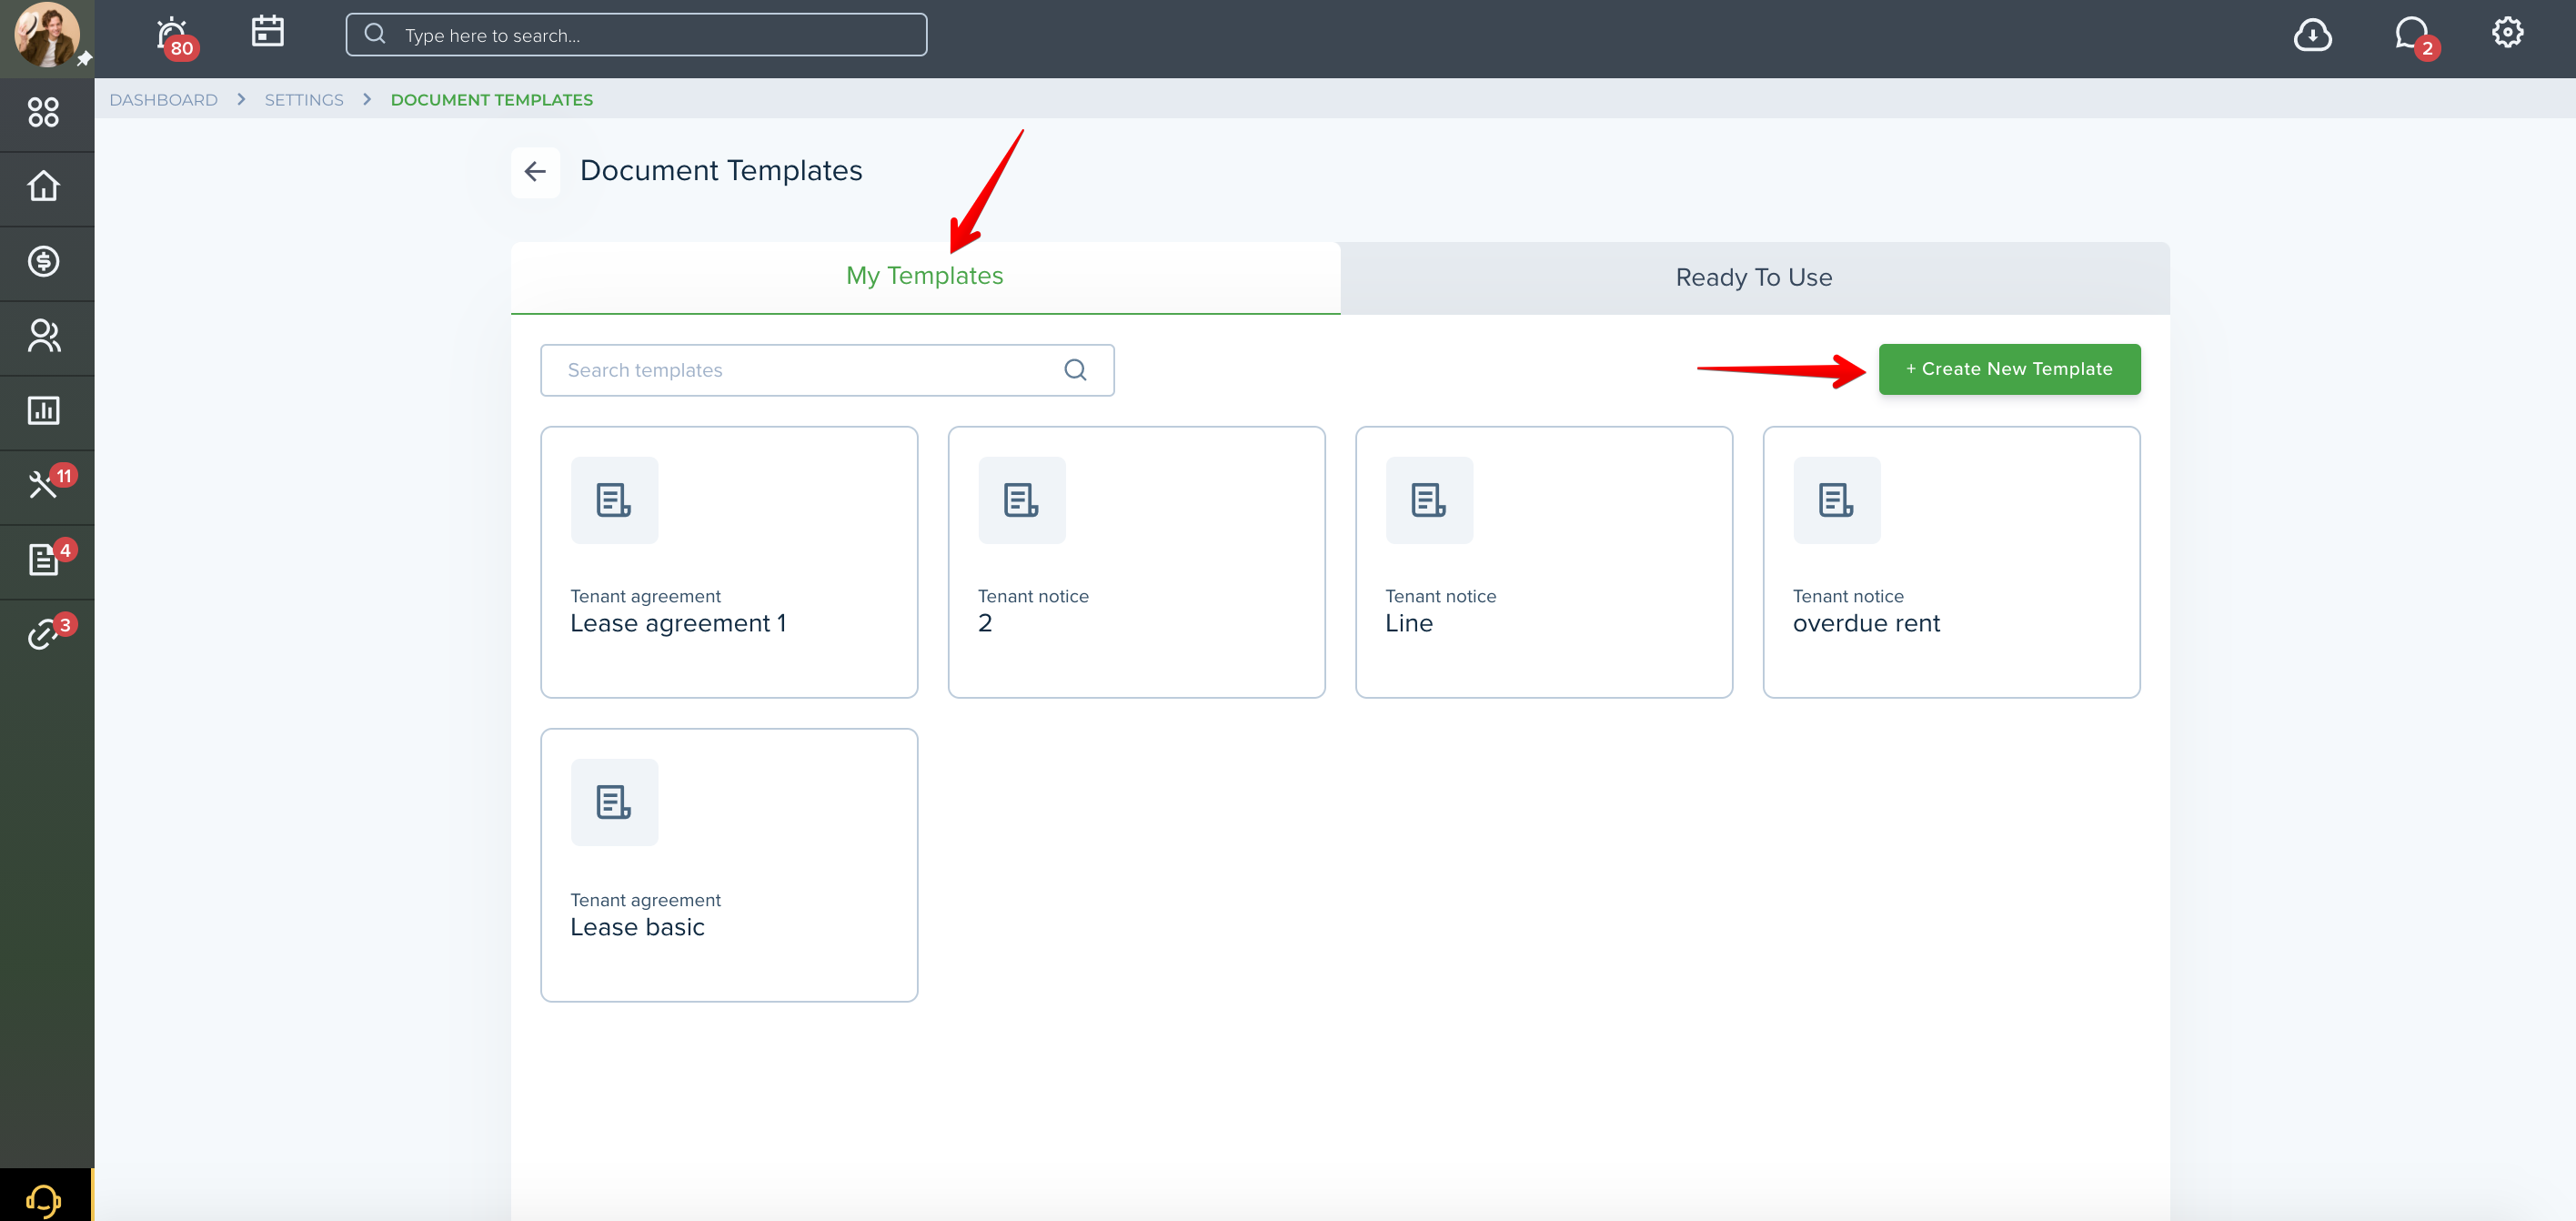Open the settings gear icon
The width and height of the screenshot is (2576, 1221).
tap(2507, 33)
